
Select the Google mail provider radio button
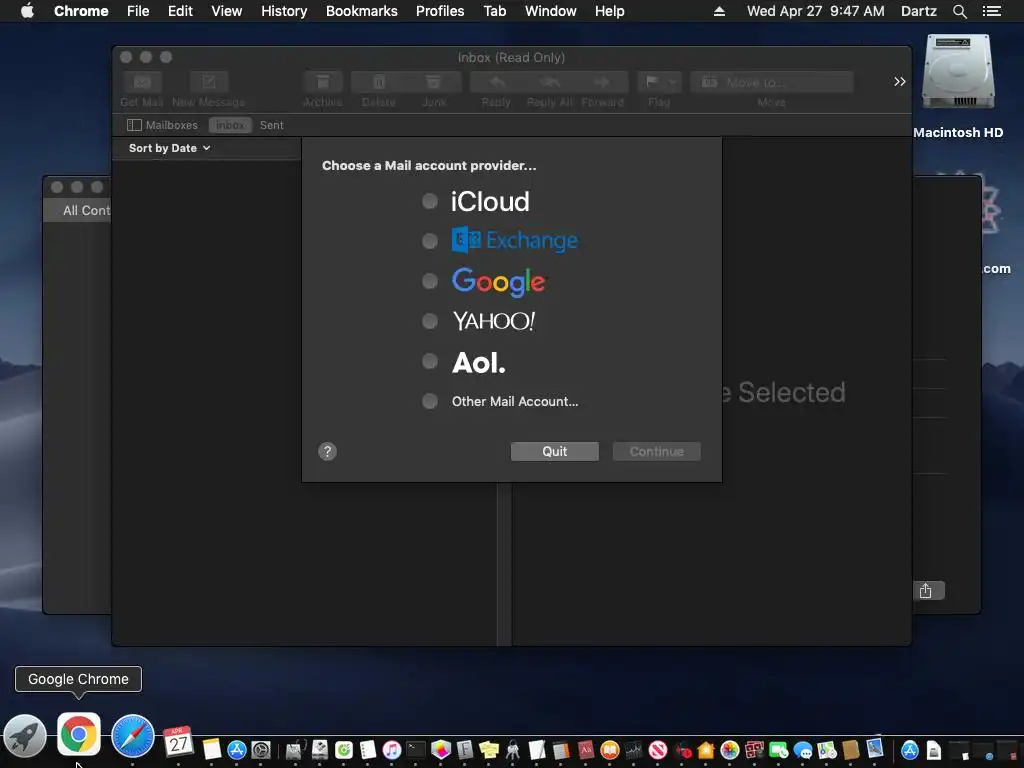[x=430, y=281]
